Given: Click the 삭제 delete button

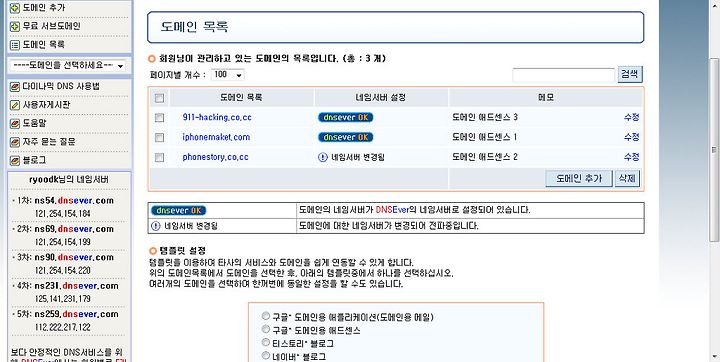Looking at the screenshot, I should pyautogui.click(x=627, y=178).
